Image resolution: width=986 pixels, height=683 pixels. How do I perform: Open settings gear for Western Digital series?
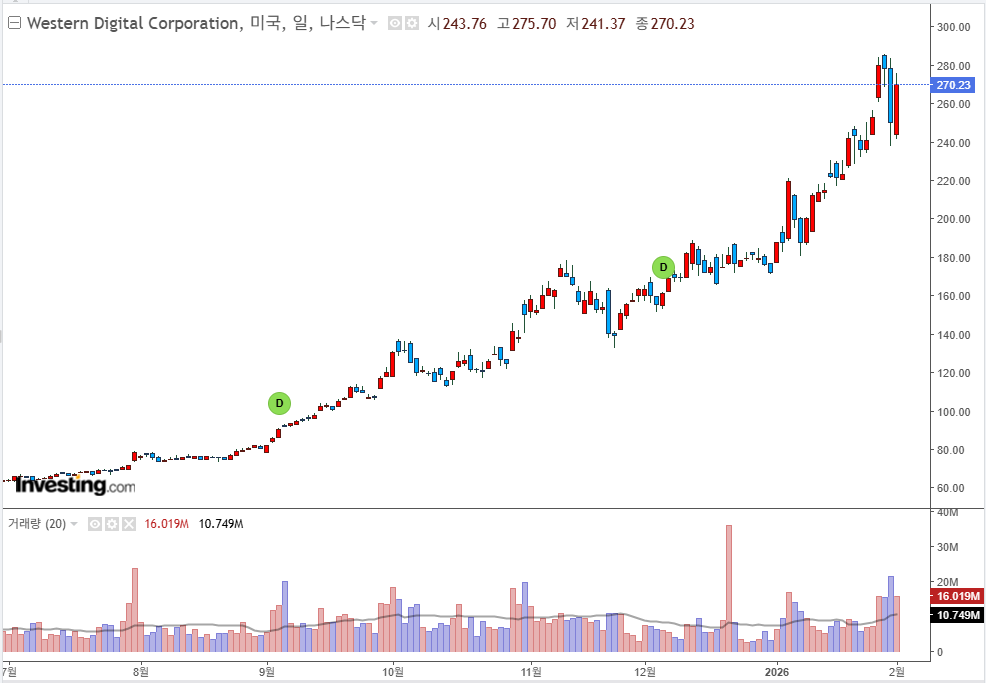[x=412, y=24]
